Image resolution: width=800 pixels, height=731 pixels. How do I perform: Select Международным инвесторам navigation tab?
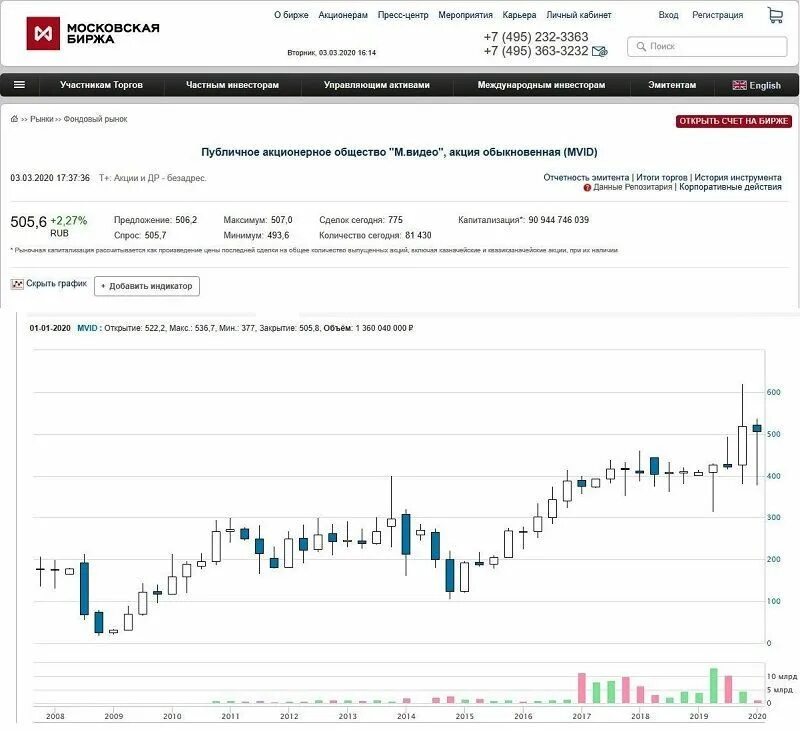[x=541, y=85]
